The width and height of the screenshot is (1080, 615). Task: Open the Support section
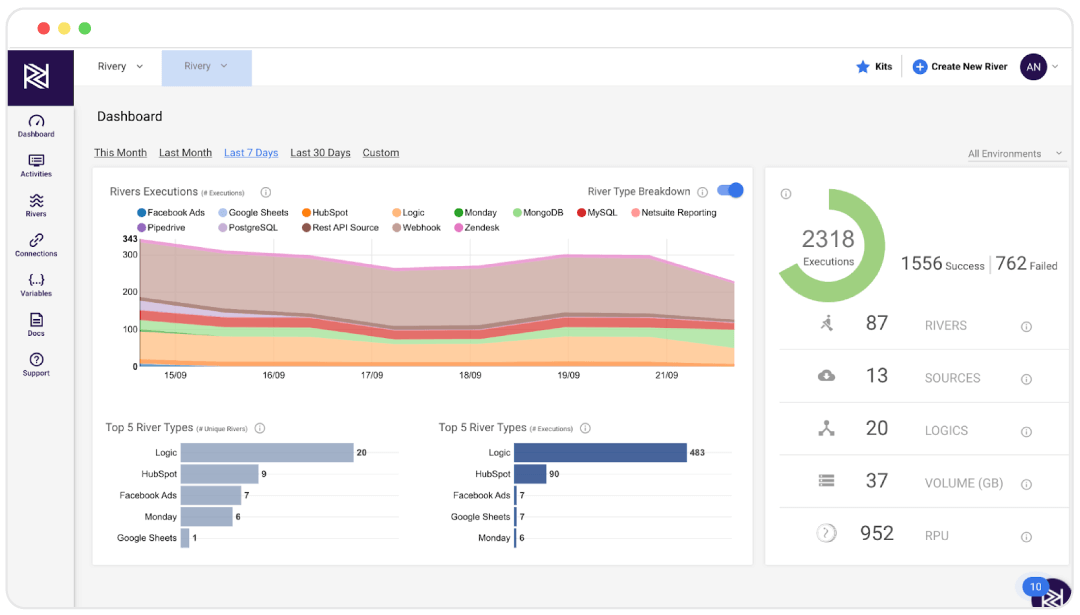click(x=36, y=365)
